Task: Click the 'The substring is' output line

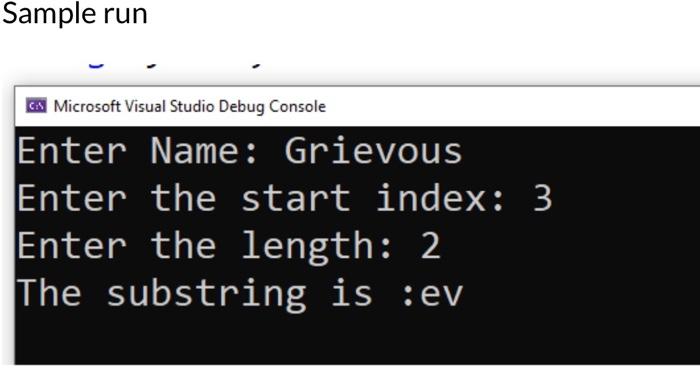Action: [240, 294]
